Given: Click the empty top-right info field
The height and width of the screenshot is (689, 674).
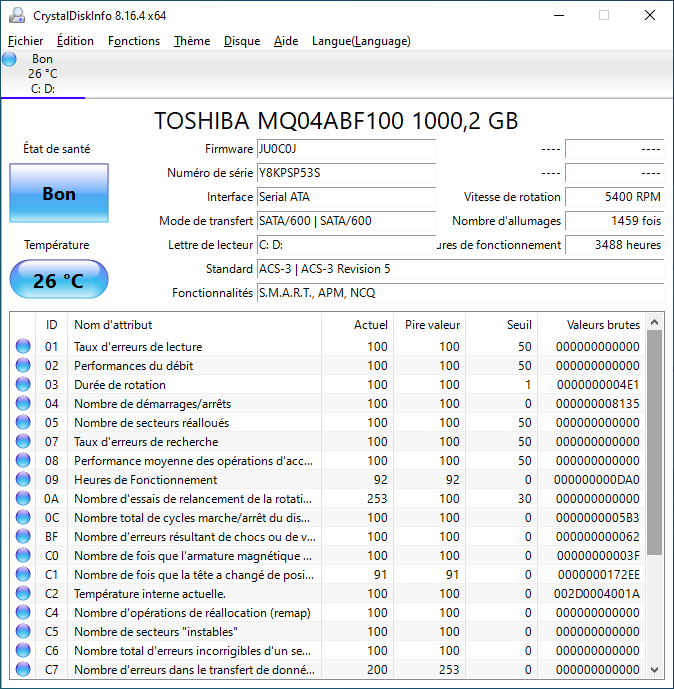Looking at the screenshot, I should coord(614,149).
